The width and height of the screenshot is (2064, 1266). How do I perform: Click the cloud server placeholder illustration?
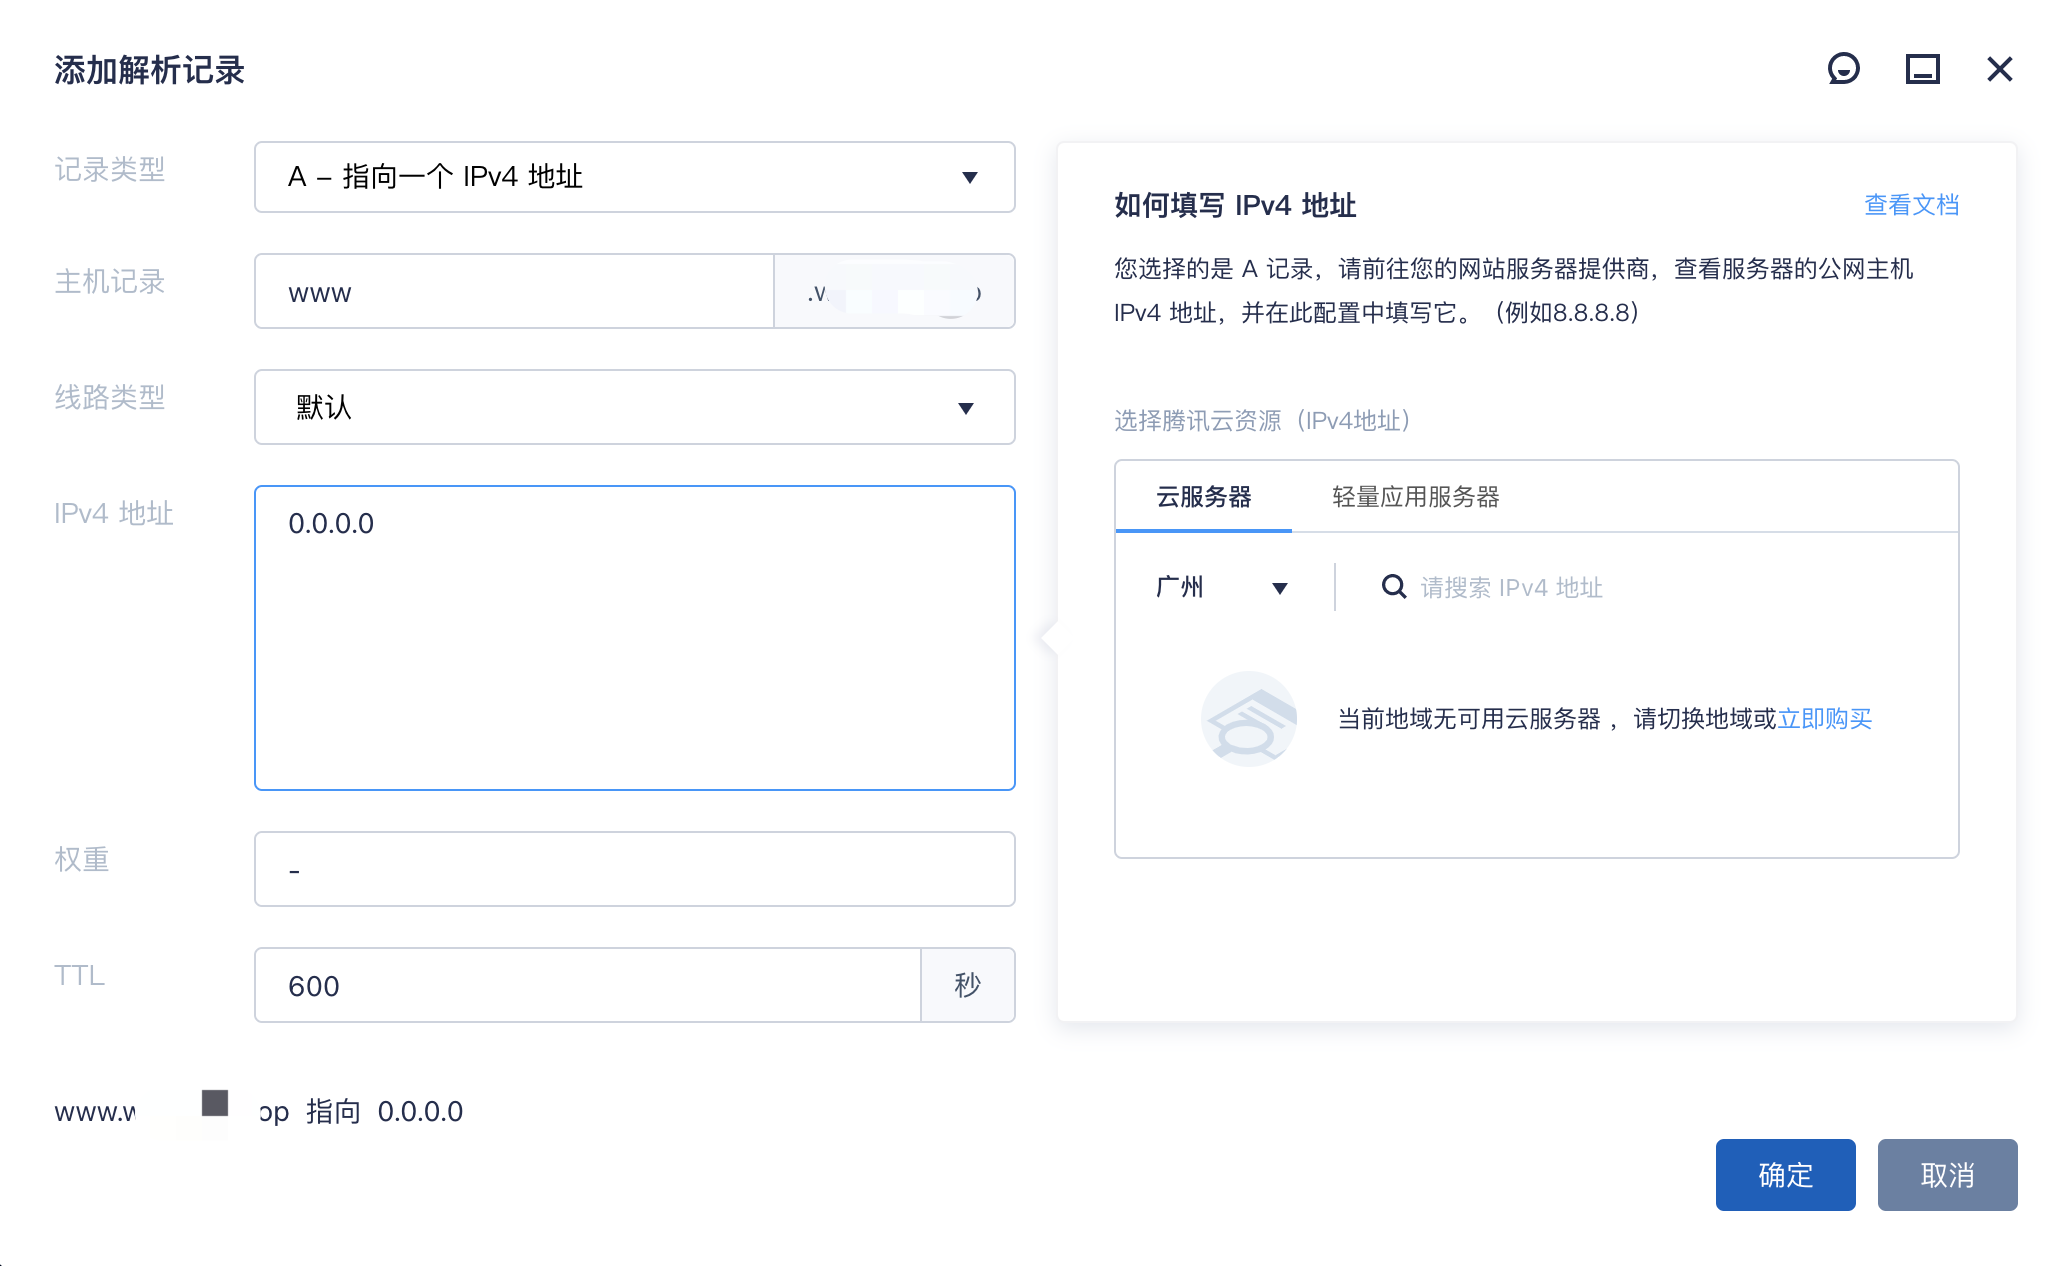(1249, 718)
